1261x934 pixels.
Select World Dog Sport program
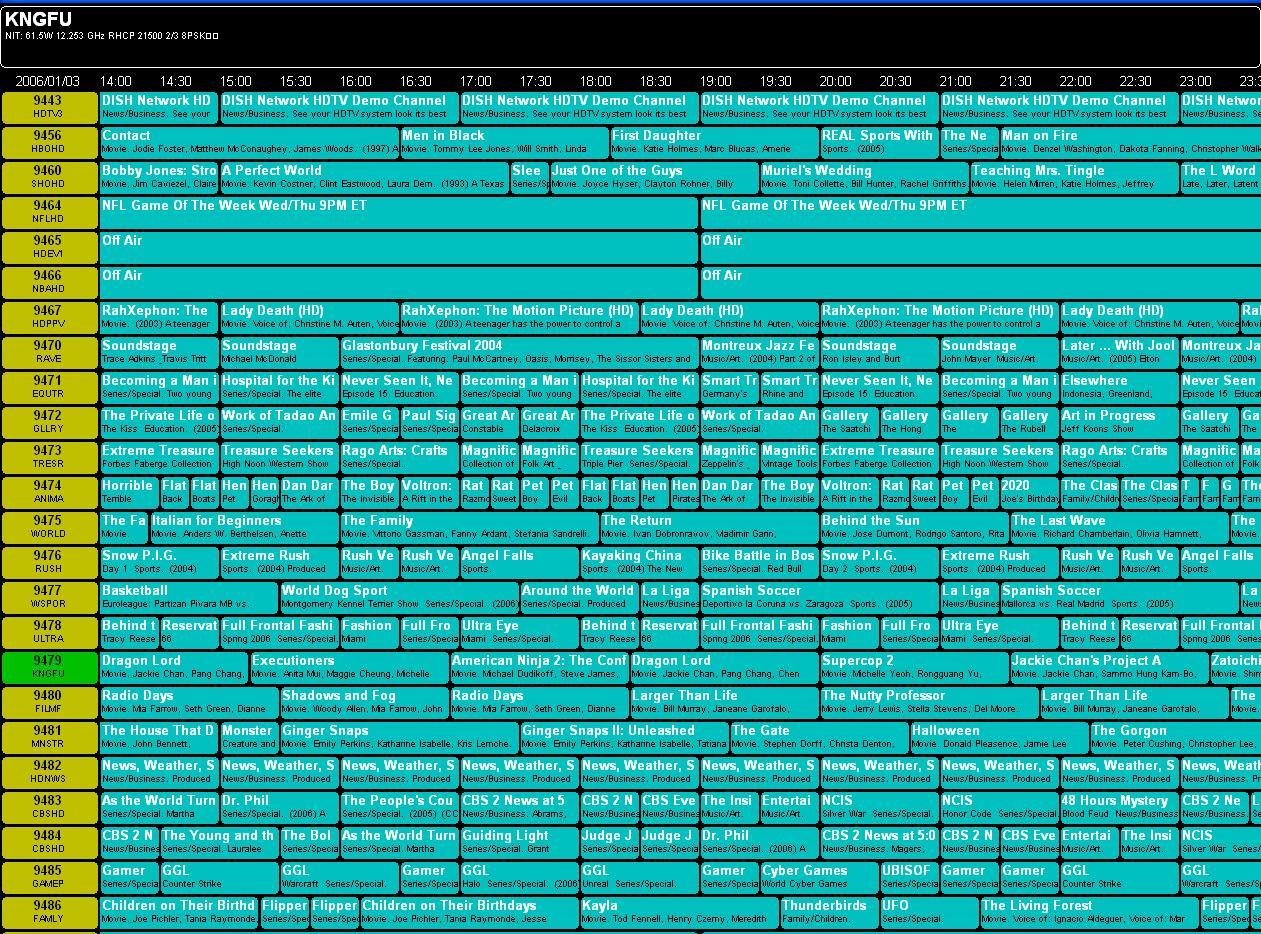[x=399, y=597]
